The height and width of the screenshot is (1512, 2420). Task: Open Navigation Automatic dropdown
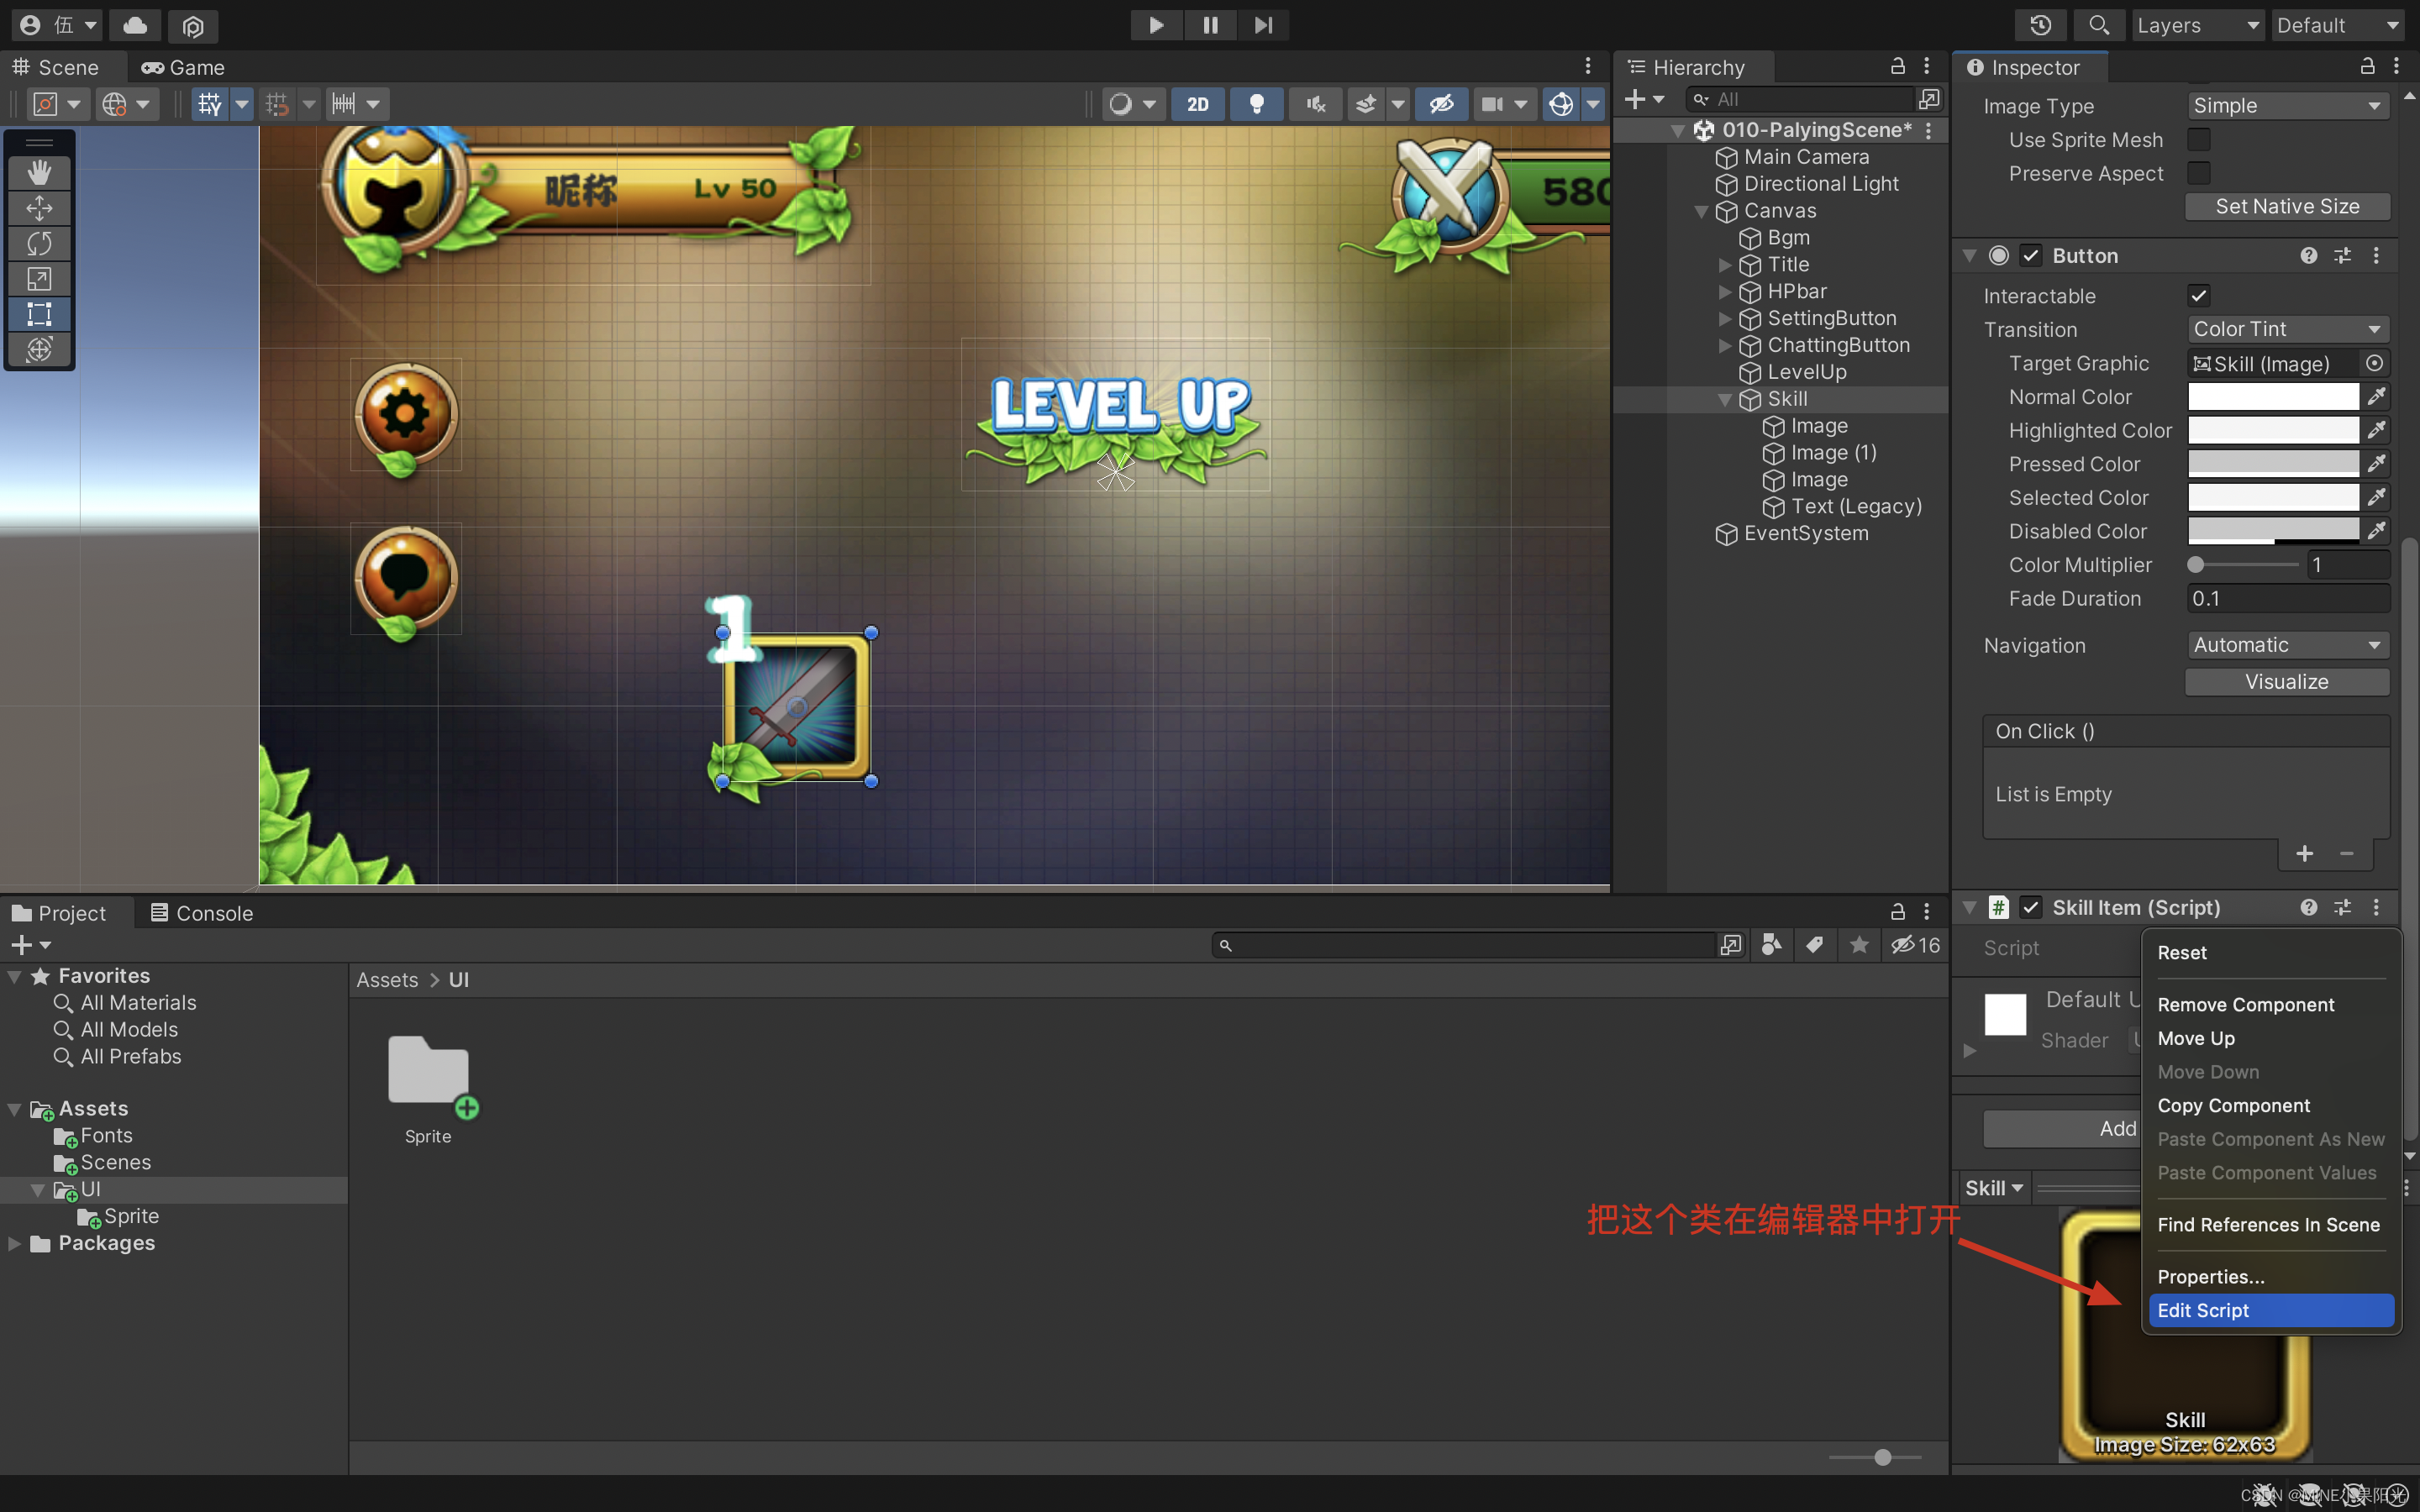tap(2287, 645)
